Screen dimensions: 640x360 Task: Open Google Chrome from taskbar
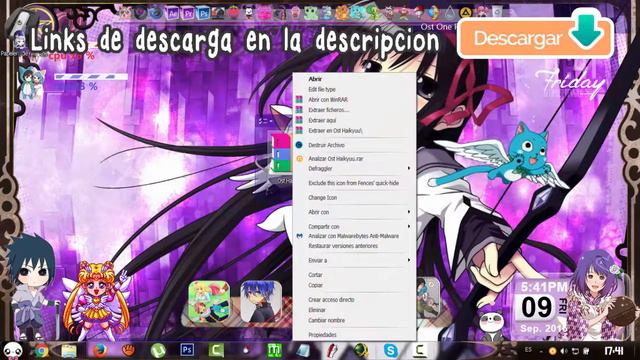41,350
